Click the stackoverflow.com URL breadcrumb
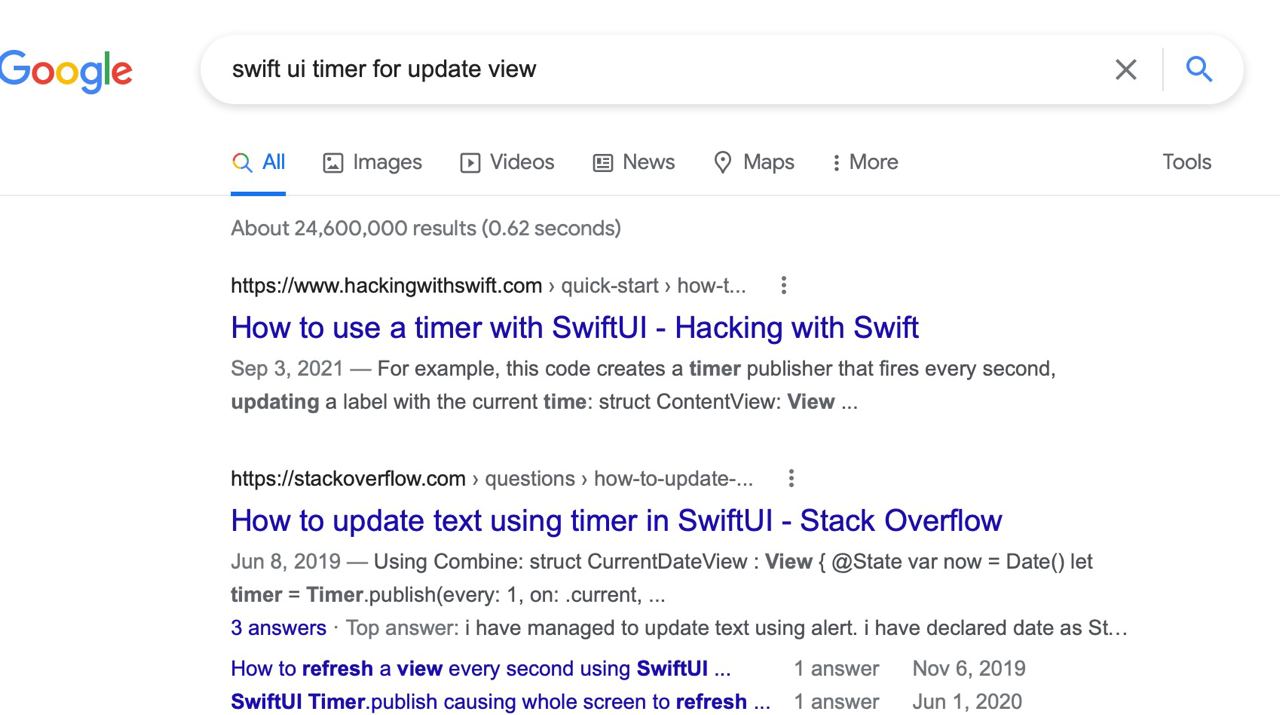This screenshot has height=715, width=1280. tap(492, 479)
